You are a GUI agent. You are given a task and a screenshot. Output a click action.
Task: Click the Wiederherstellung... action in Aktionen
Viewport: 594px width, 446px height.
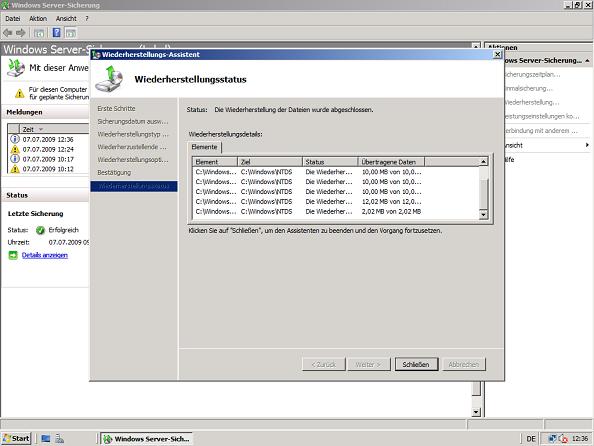pyautogui.click(x=532, y=102)
